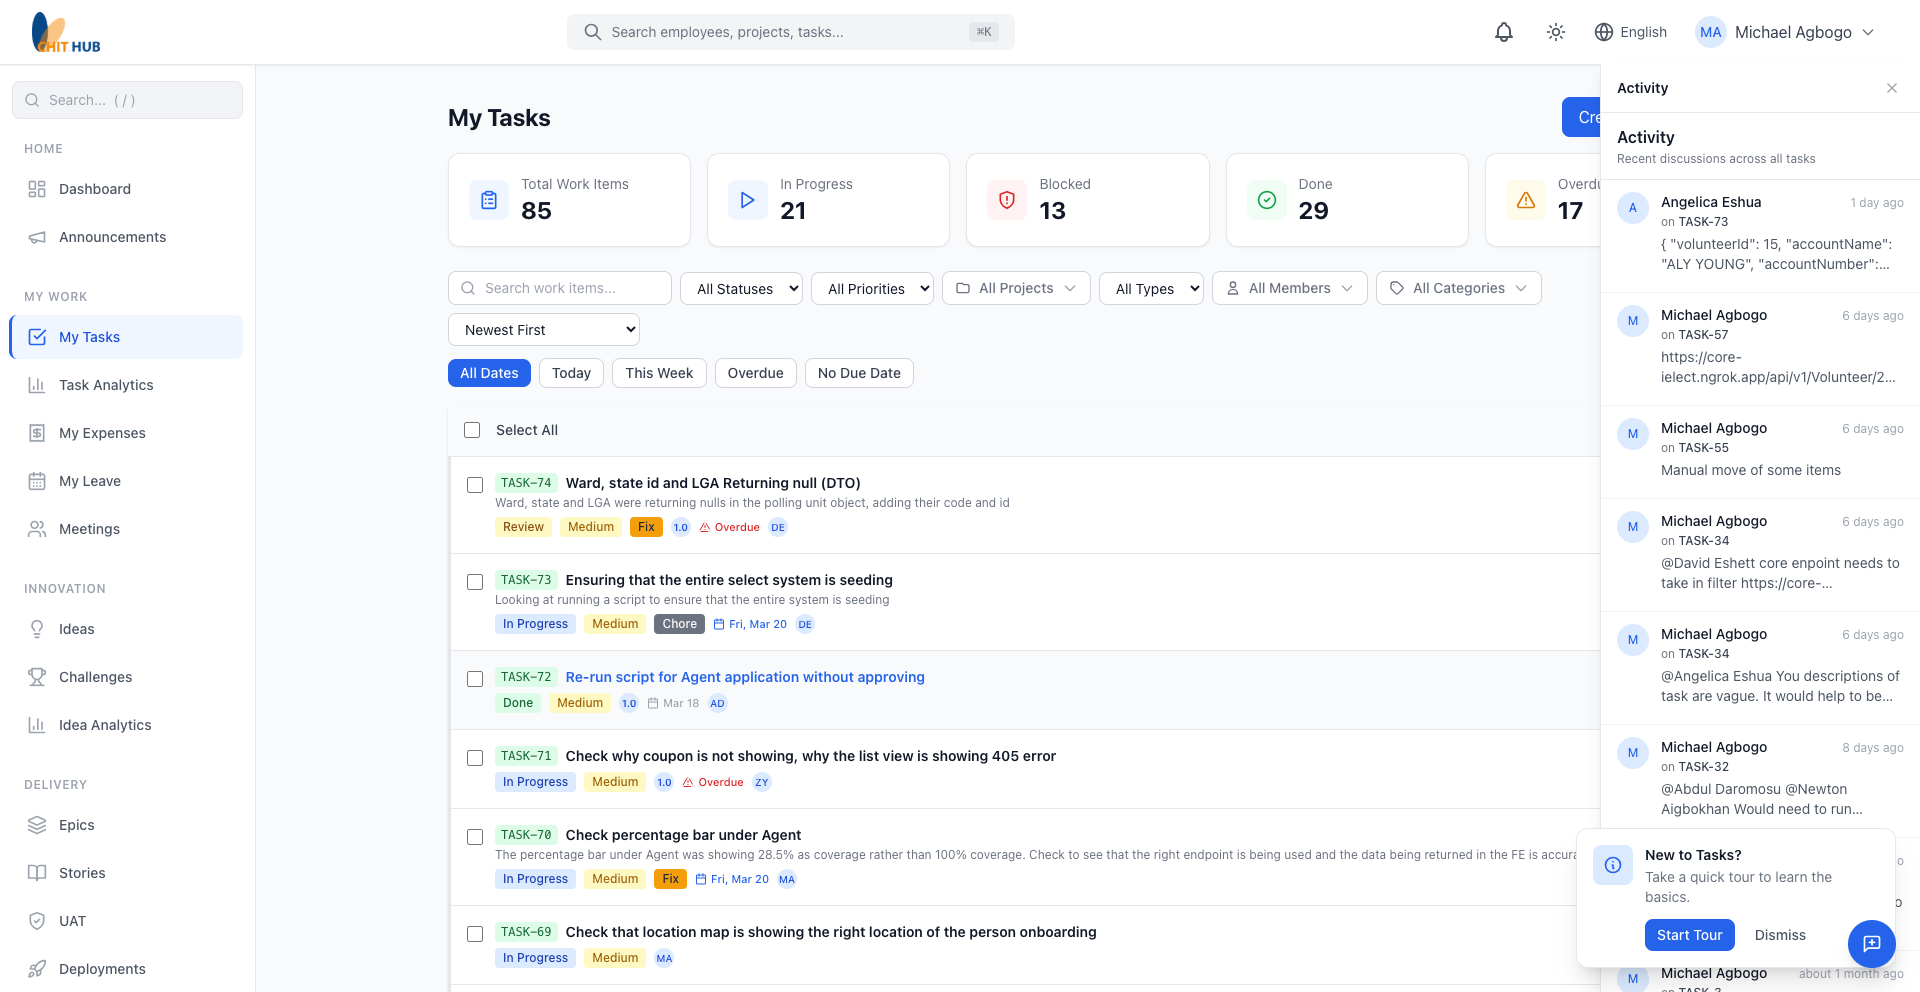1920x992 pixels.
Task: Open Dashboard from the sidebar icon
Action: point(36,189)
